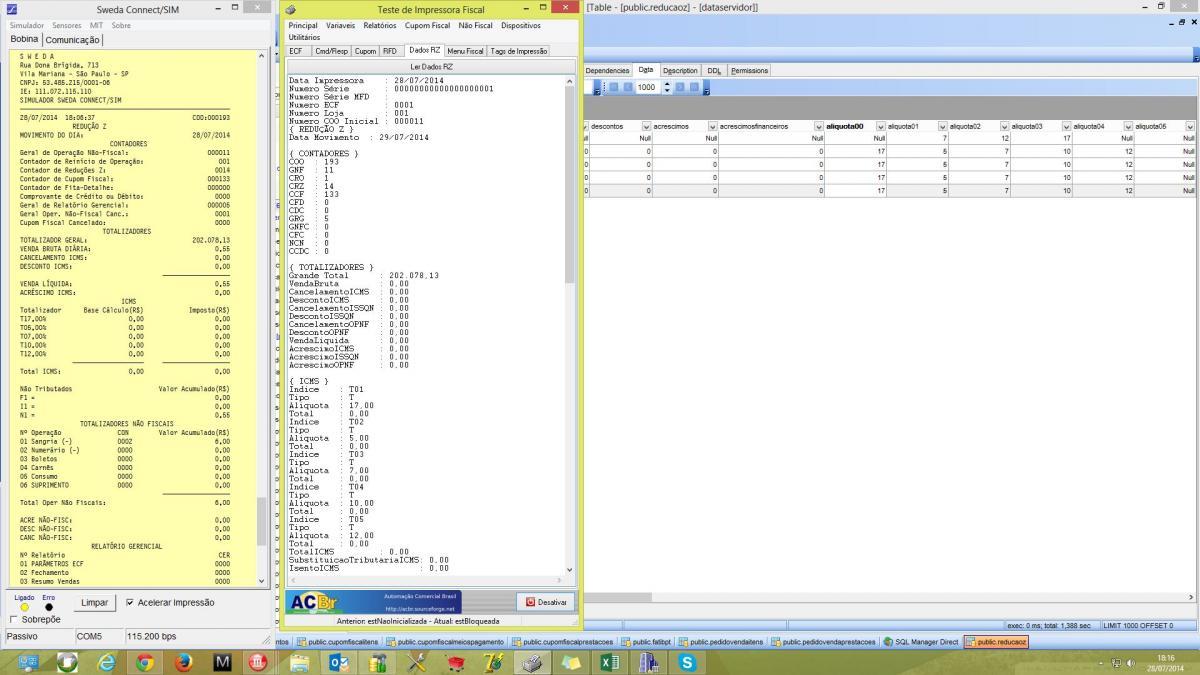Open aliquota00 column filter dropdown
1200x675 pixels.
point(880,127)
